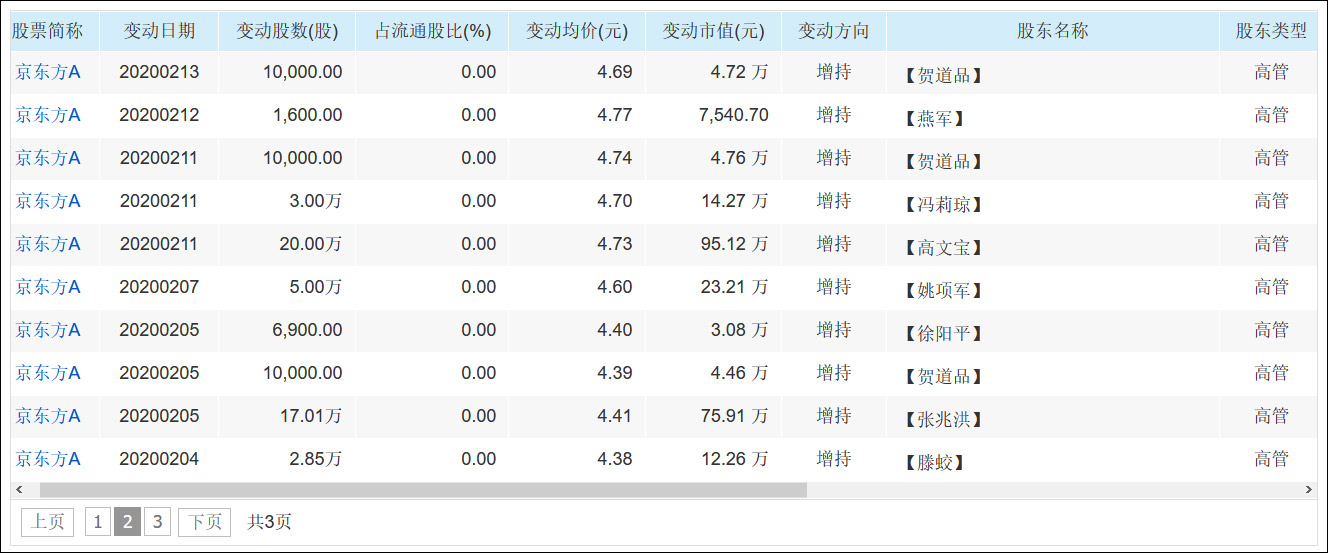The height and width of the screenshot is (553, 1328).
Task: Open 京东方A link in the 20200204 row
Action: [48, 459]
